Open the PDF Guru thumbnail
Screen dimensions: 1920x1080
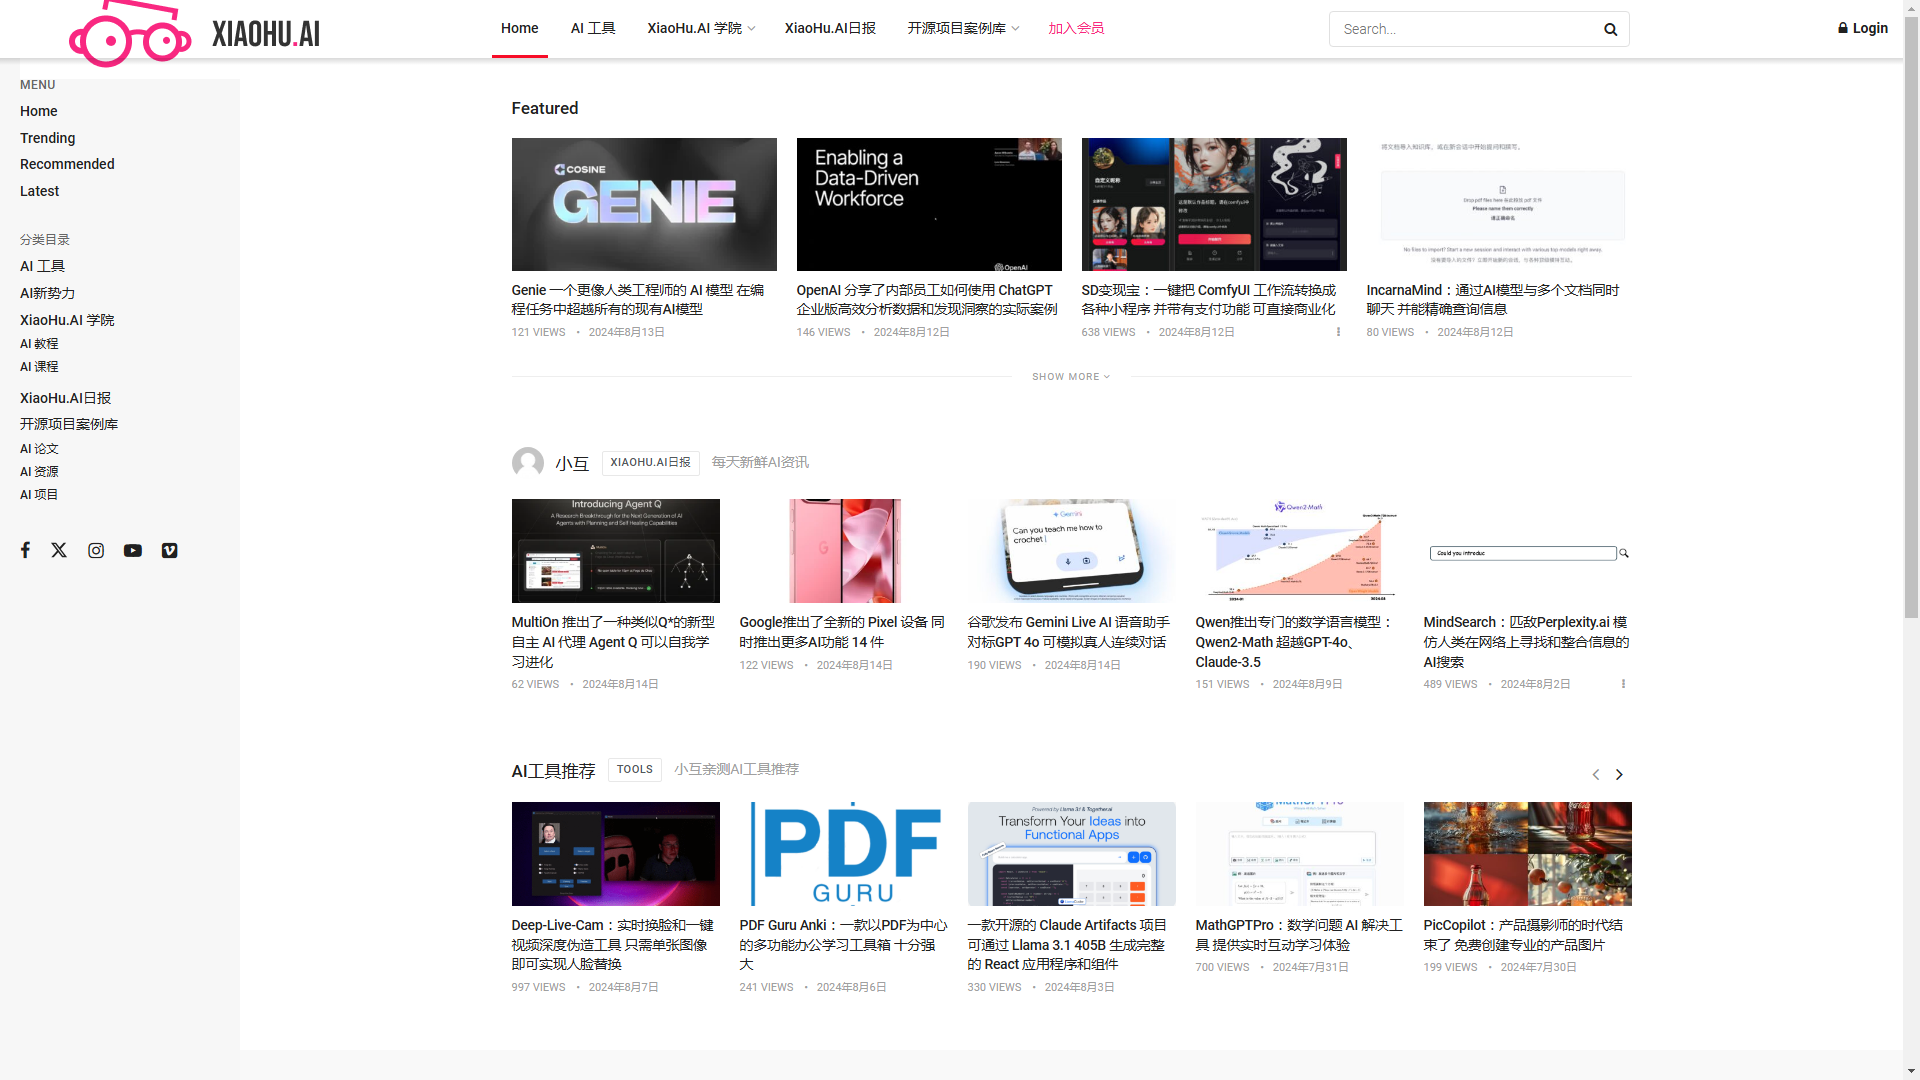tap(844, 854)
